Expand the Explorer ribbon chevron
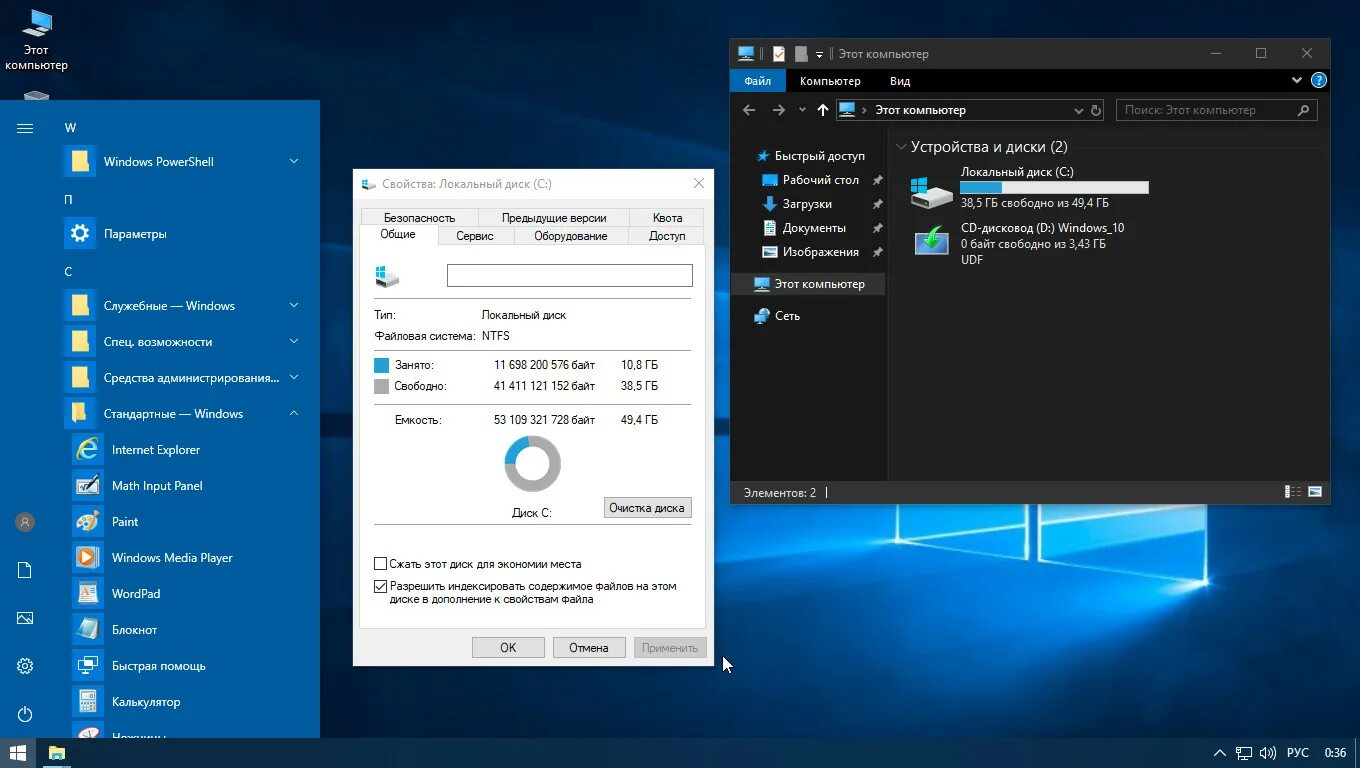Screen dimensions: 1360x768 (1297, 80)
